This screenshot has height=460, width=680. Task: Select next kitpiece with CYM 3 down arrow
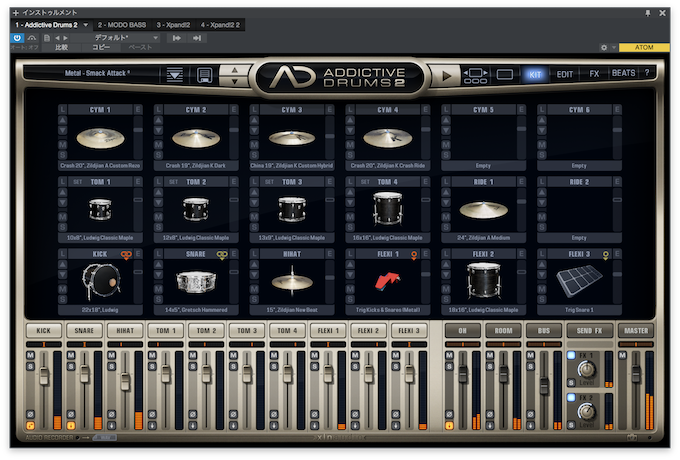tap(254, 130)
